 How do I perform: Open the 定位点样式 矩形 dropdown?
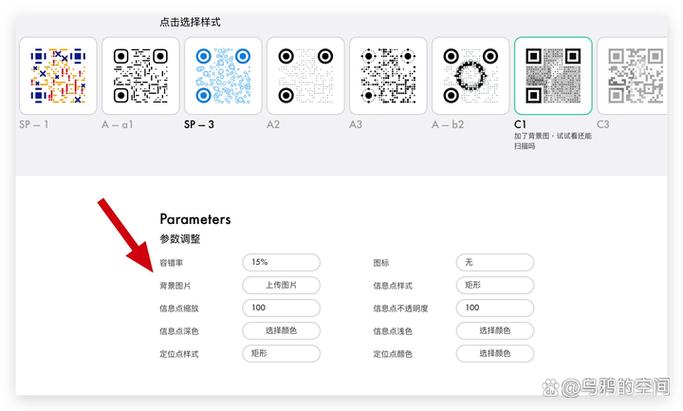pyautogui.click(x=281, y=353)
